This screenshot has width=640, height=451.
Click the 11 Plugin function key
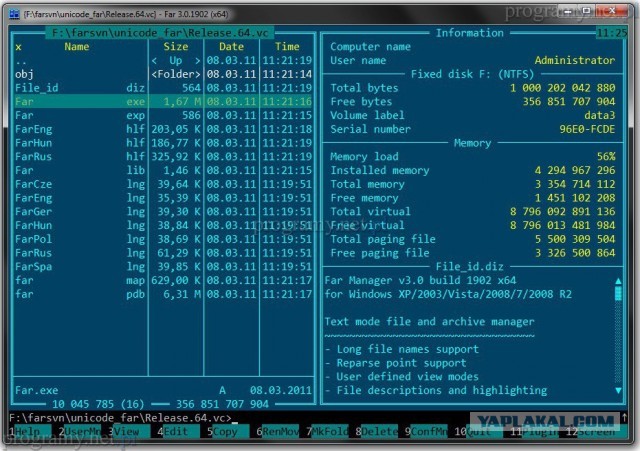tap(534, 431)
